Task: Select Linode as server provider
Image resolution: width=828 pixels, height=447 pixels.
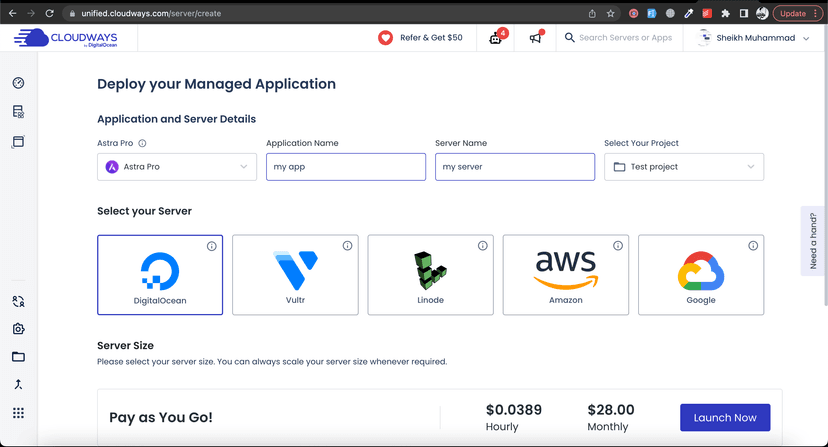Action: (430, 275)
